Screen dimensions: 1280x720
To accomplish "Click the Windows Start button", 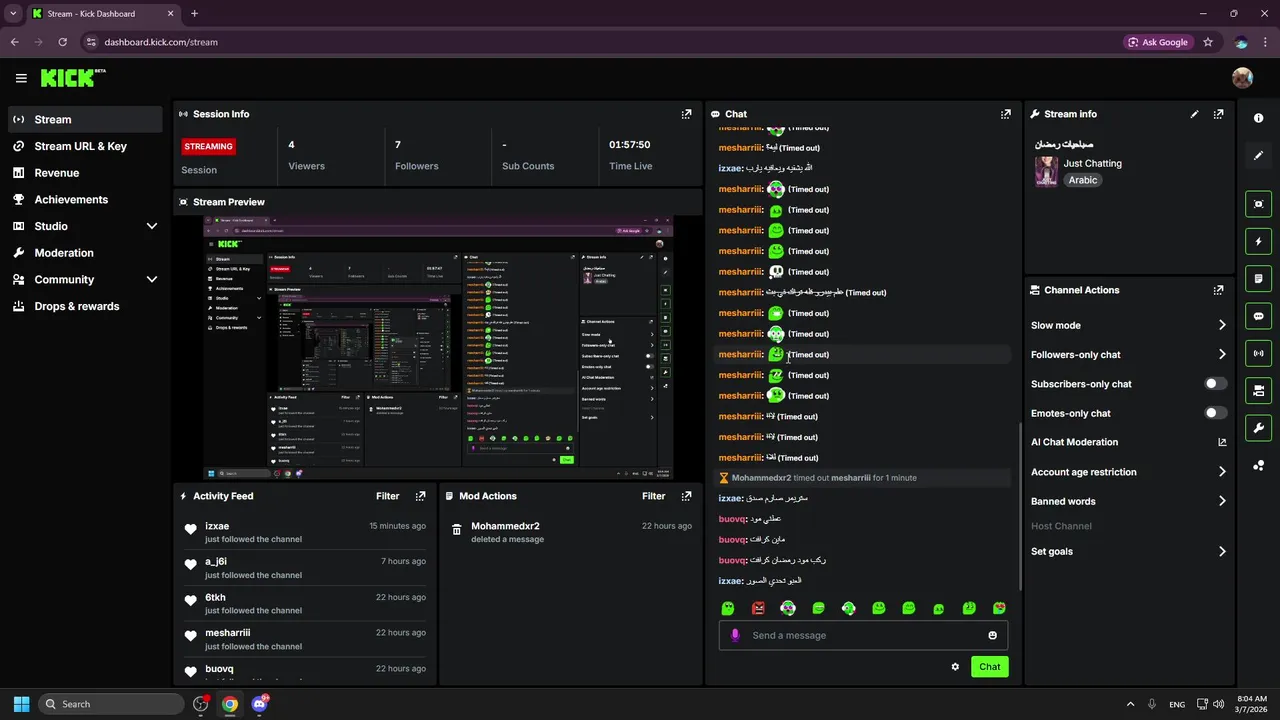I will point(21,704).
